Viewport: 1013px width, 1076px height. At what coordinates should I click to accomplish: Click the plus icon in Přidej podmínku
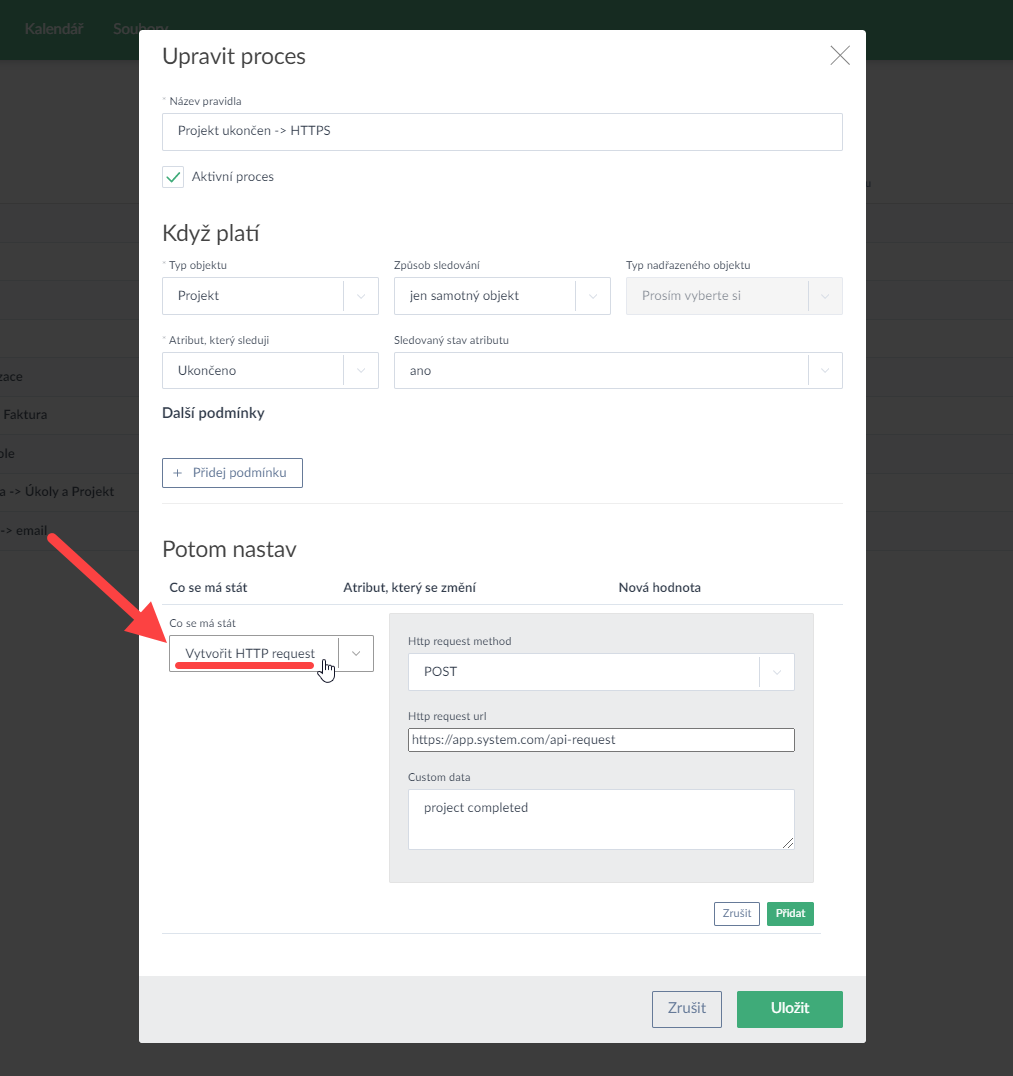[178, 473]
